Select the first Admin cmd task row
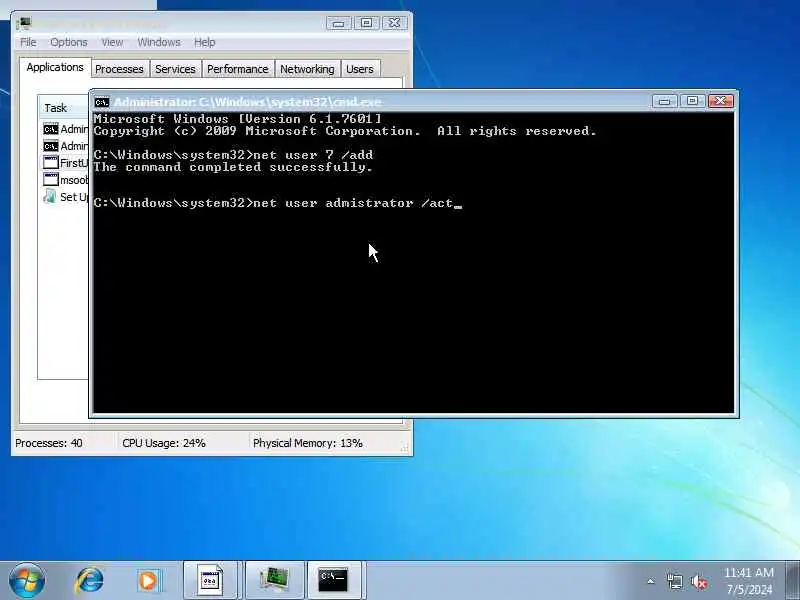 click(66, 130)
